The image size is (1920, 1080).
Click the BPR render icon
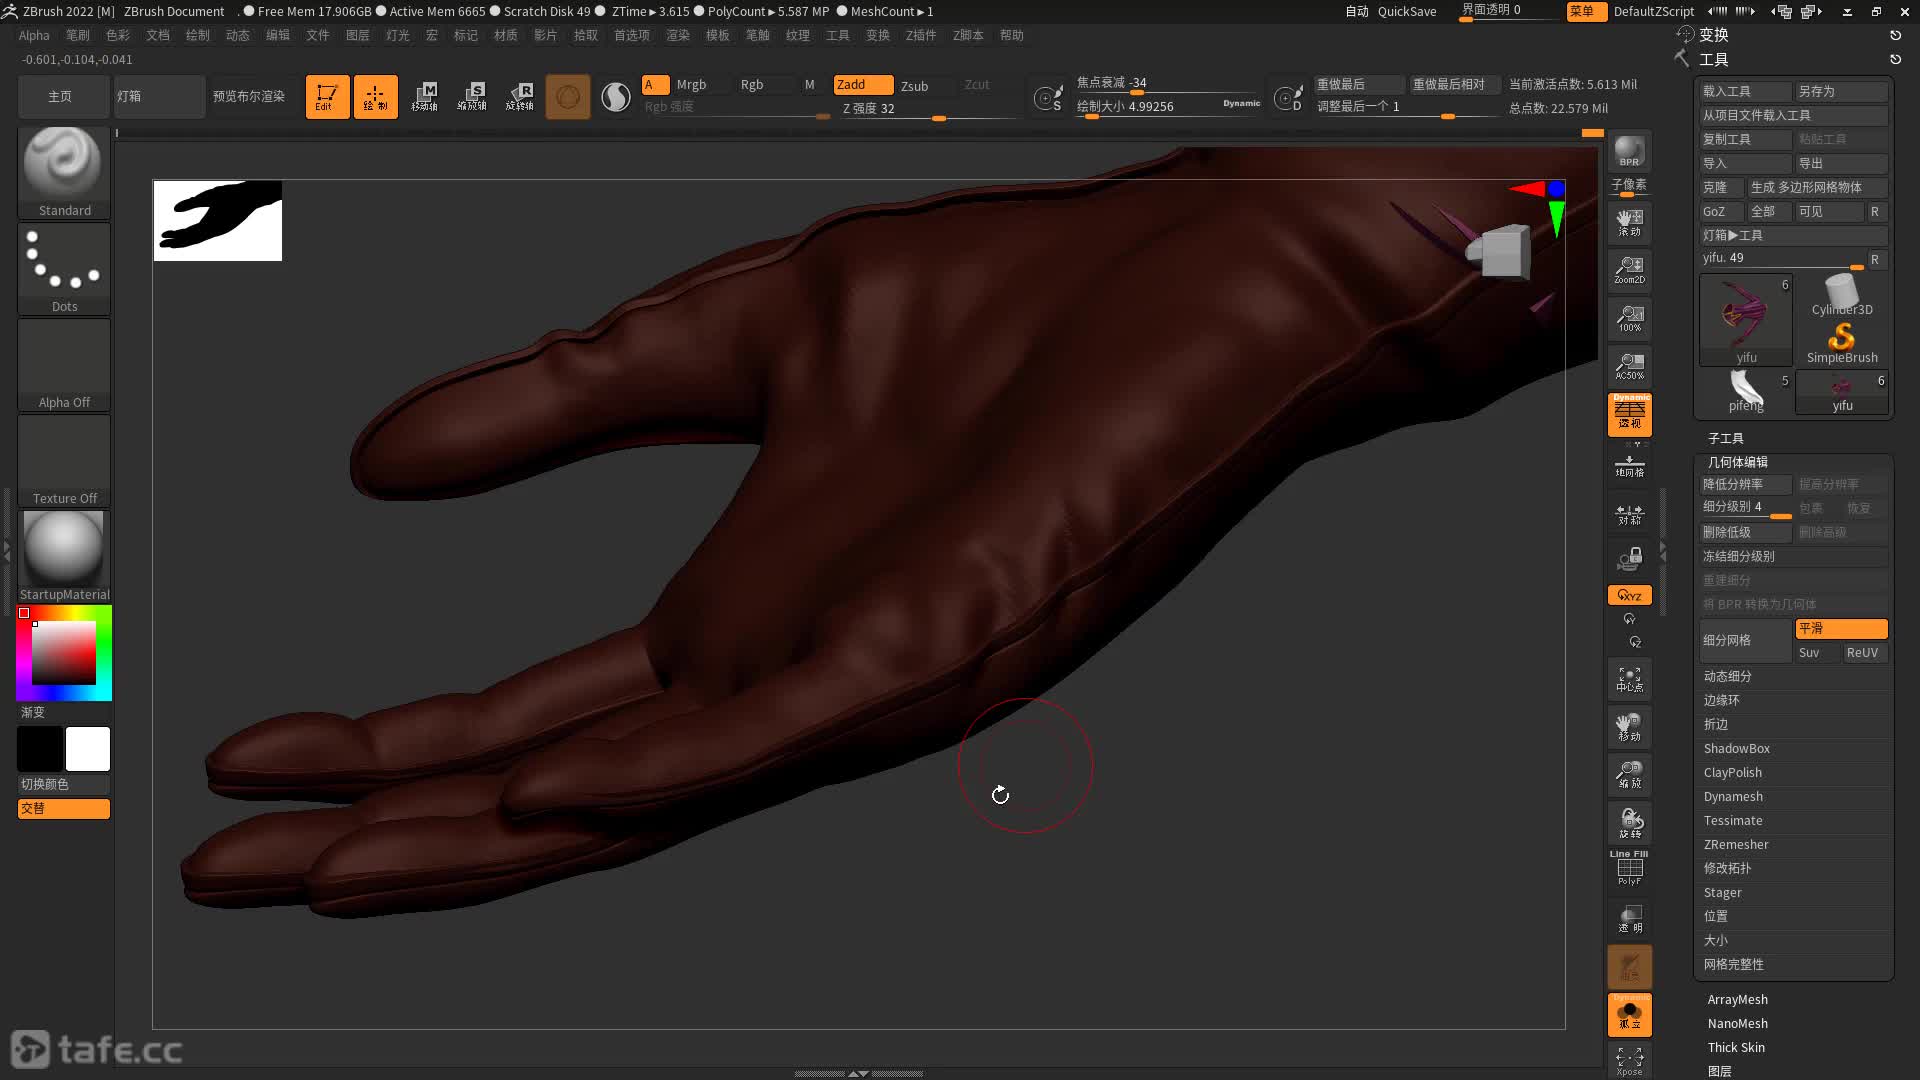coord(1629,151)
